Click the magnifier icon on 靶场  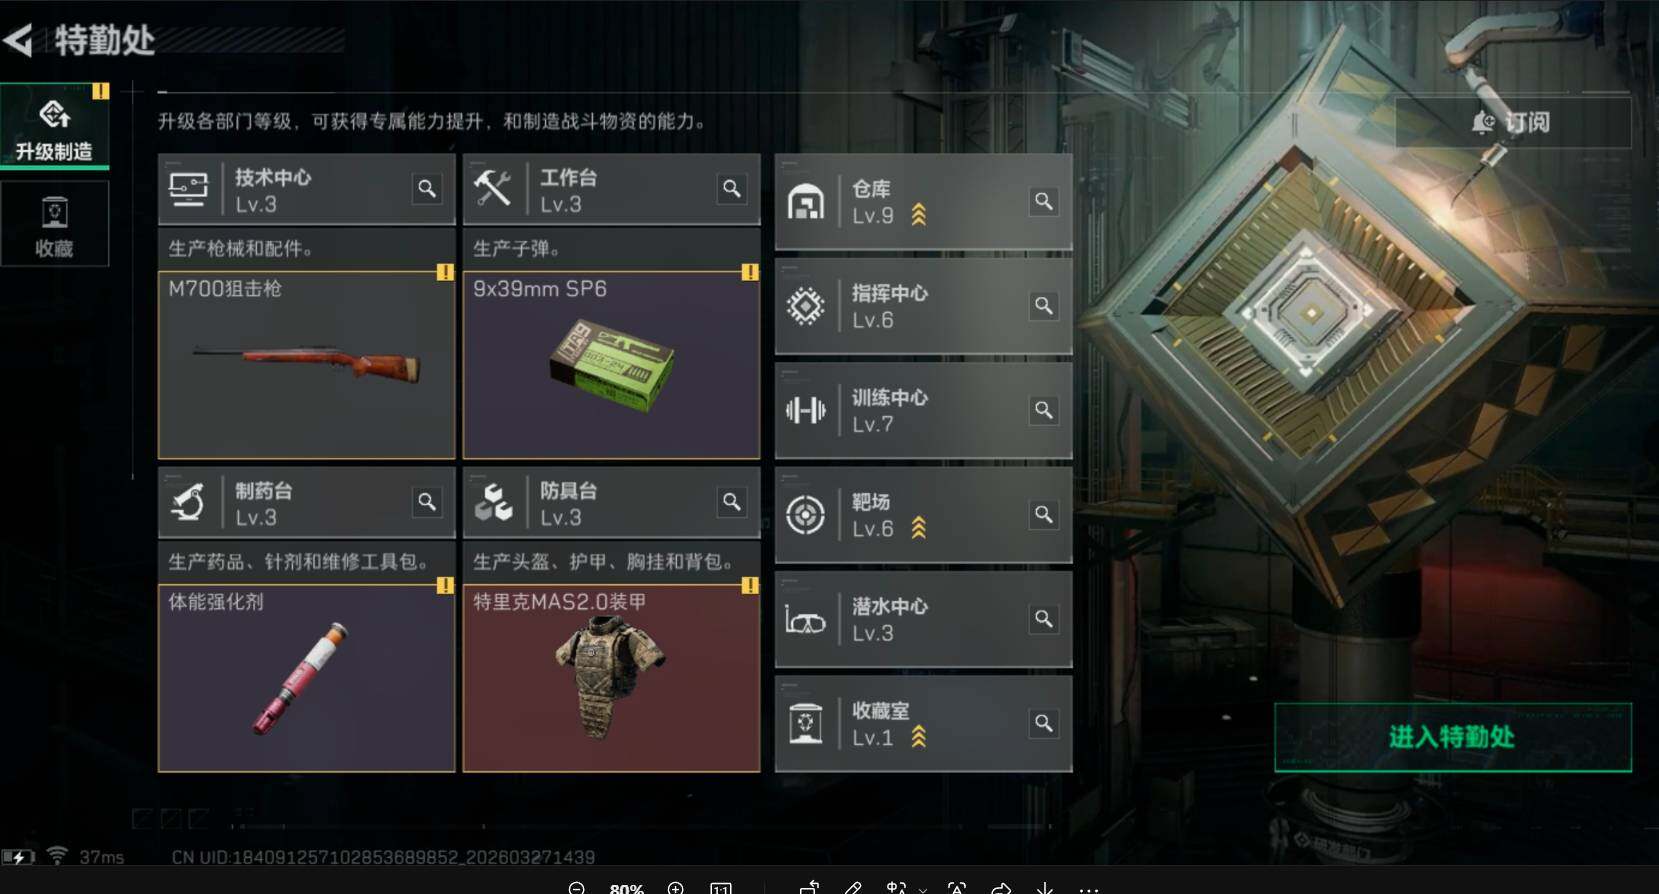pos(1043,514)
